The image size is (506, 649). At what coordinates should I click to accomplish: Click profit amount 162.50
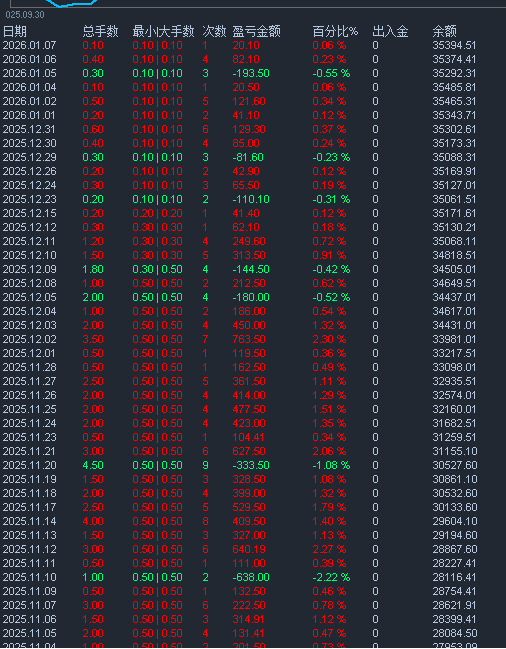tap(249, 368)
